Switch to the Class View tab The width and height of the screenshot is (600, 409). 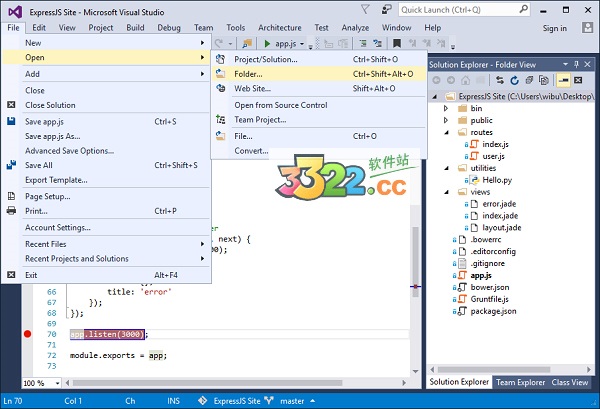(569, 382)
